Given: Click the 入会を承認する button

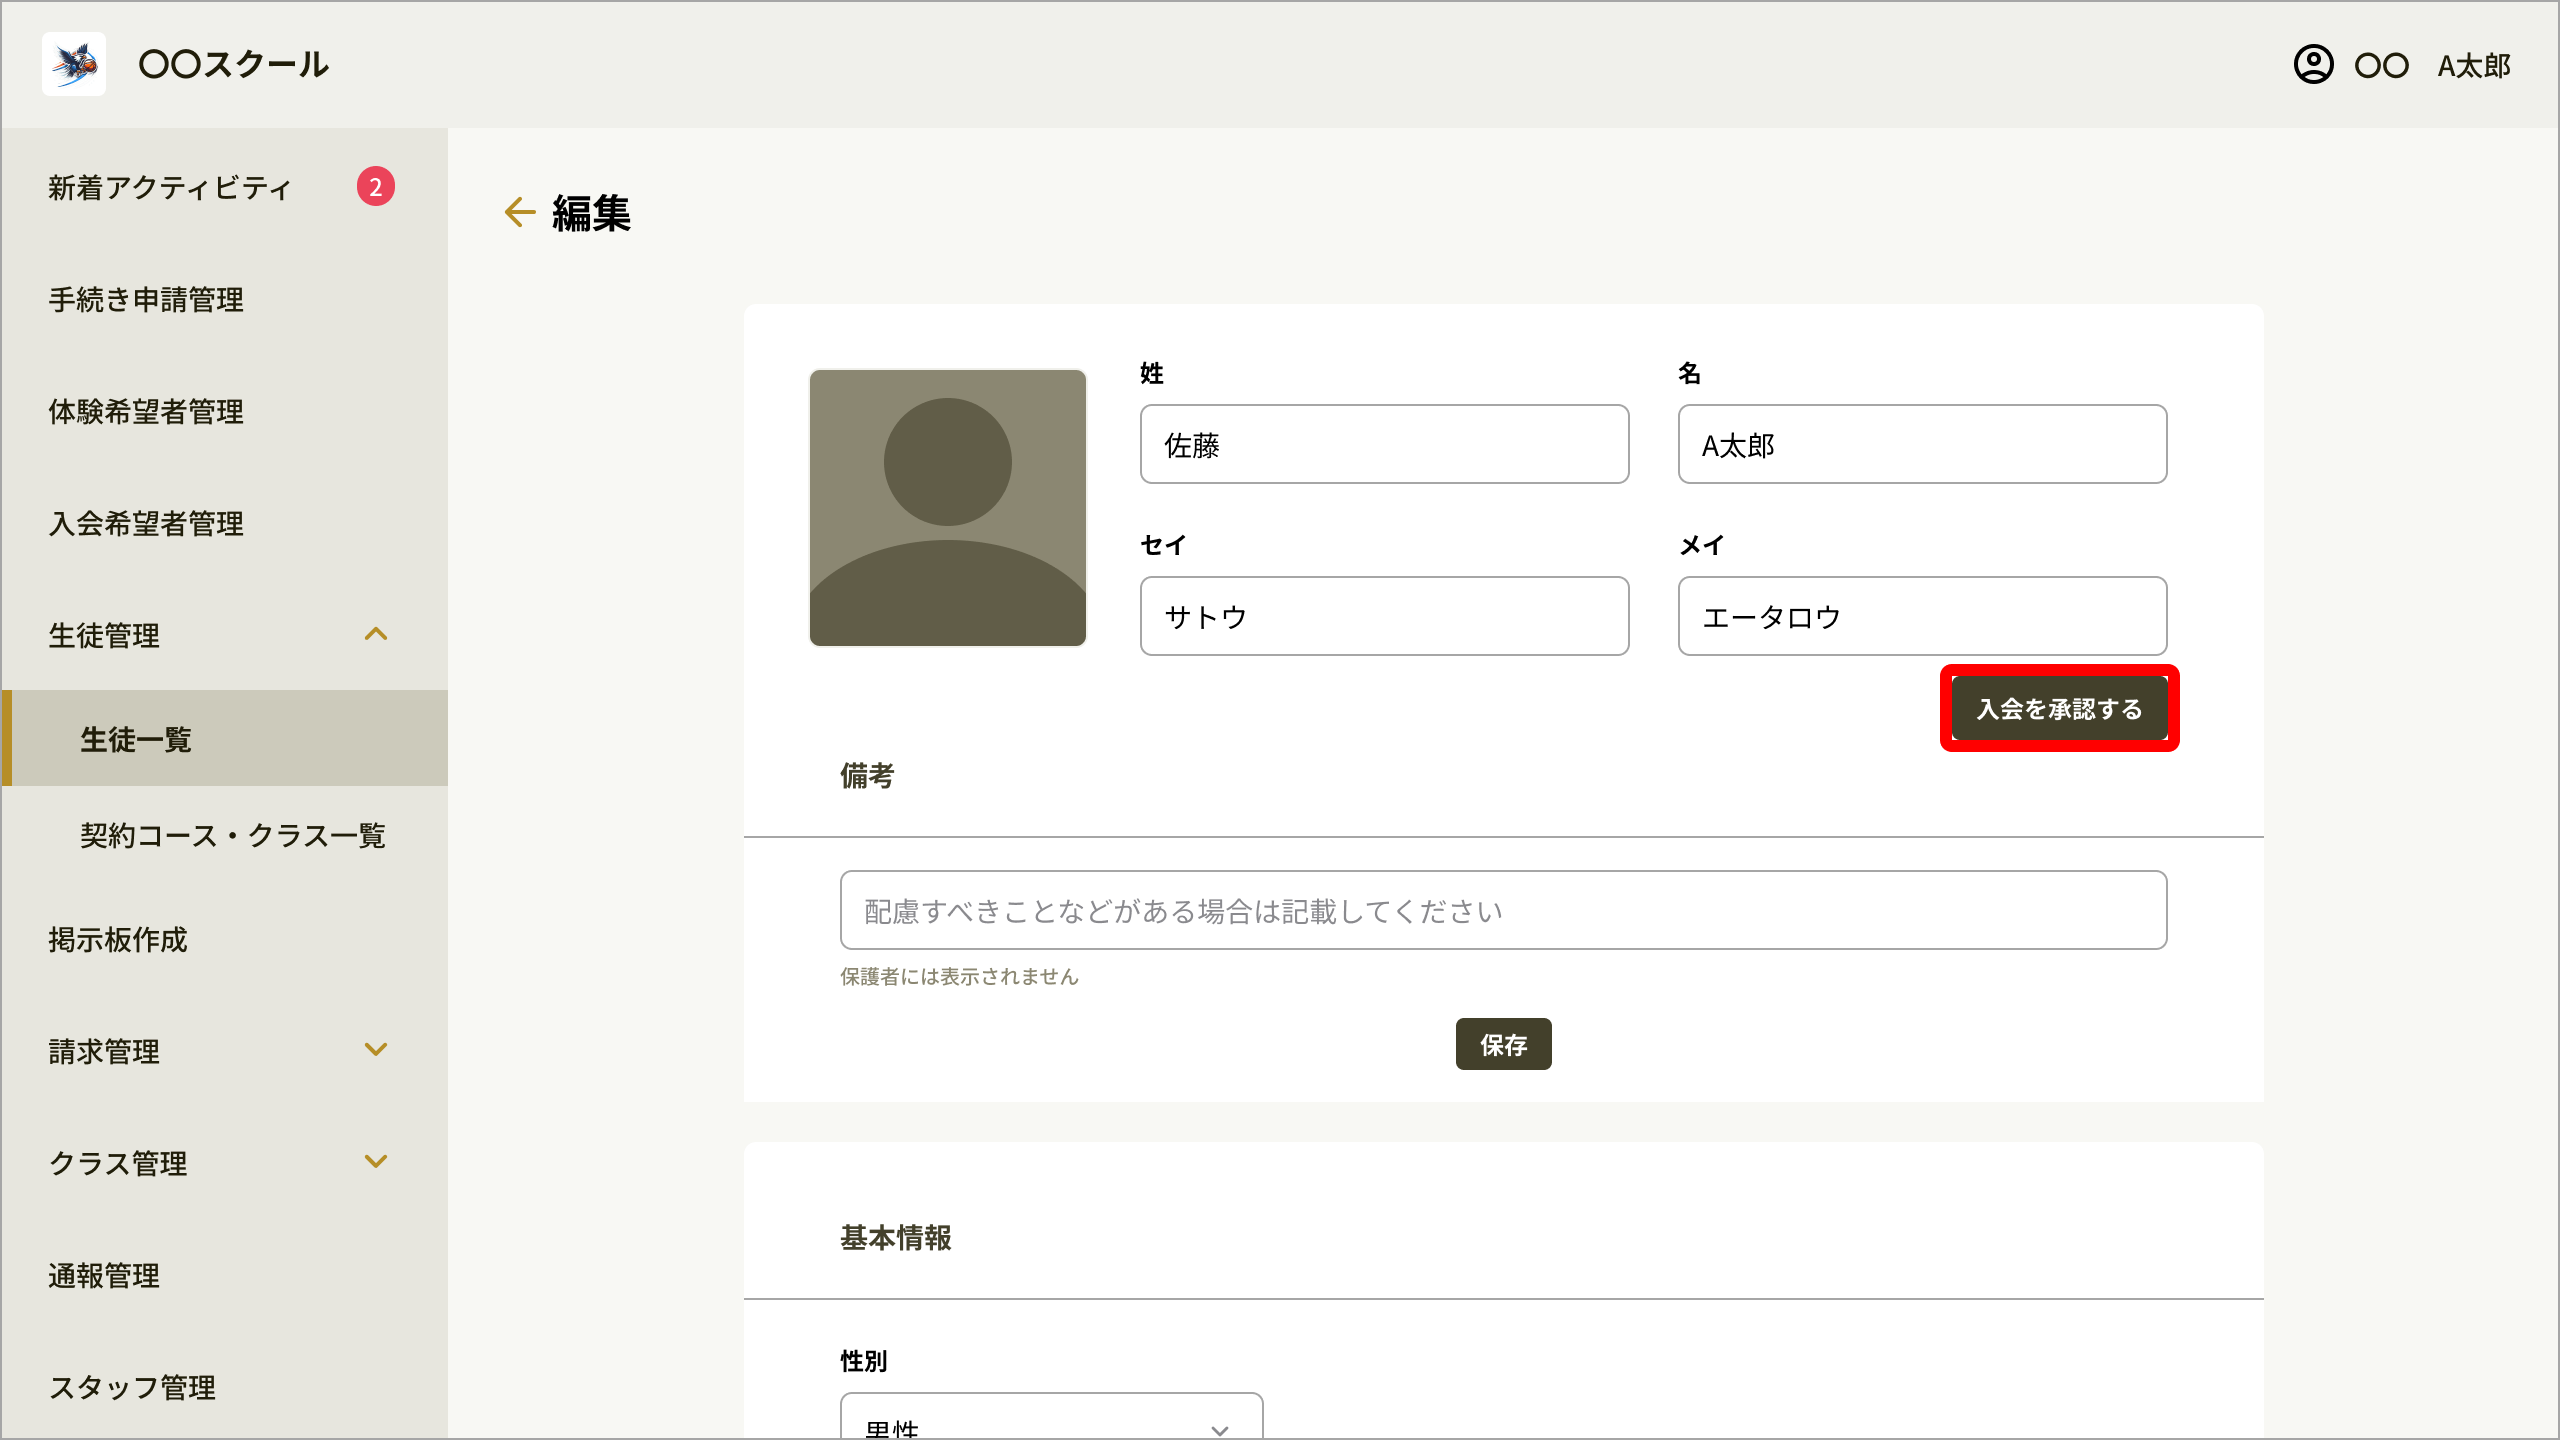Looking at the screenshot, I should 2060,708.
